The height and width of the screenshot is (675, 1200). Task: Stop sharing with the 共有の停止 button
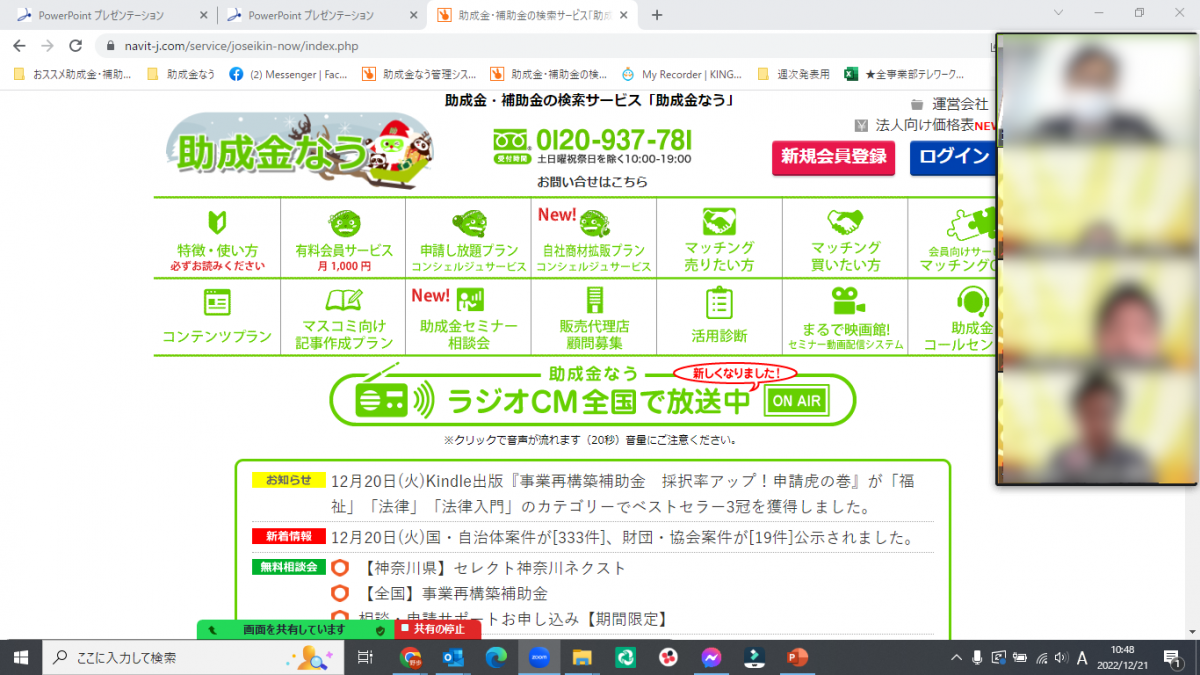coord(438,629)
